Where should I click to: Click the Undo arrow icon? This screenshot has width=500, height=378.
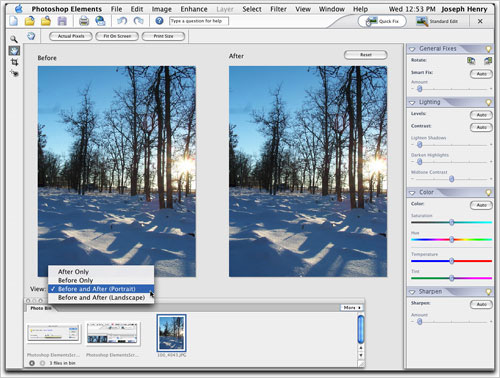tap(122, 21)
